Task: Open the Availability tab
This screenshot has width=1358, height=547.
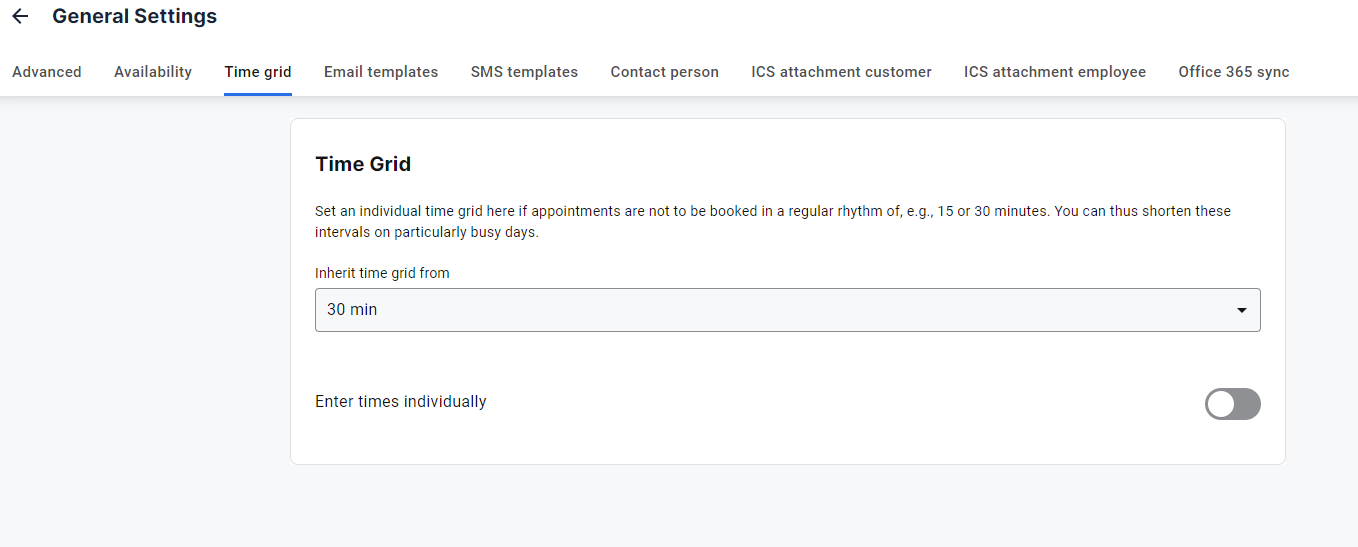Action: coord(153,72)
